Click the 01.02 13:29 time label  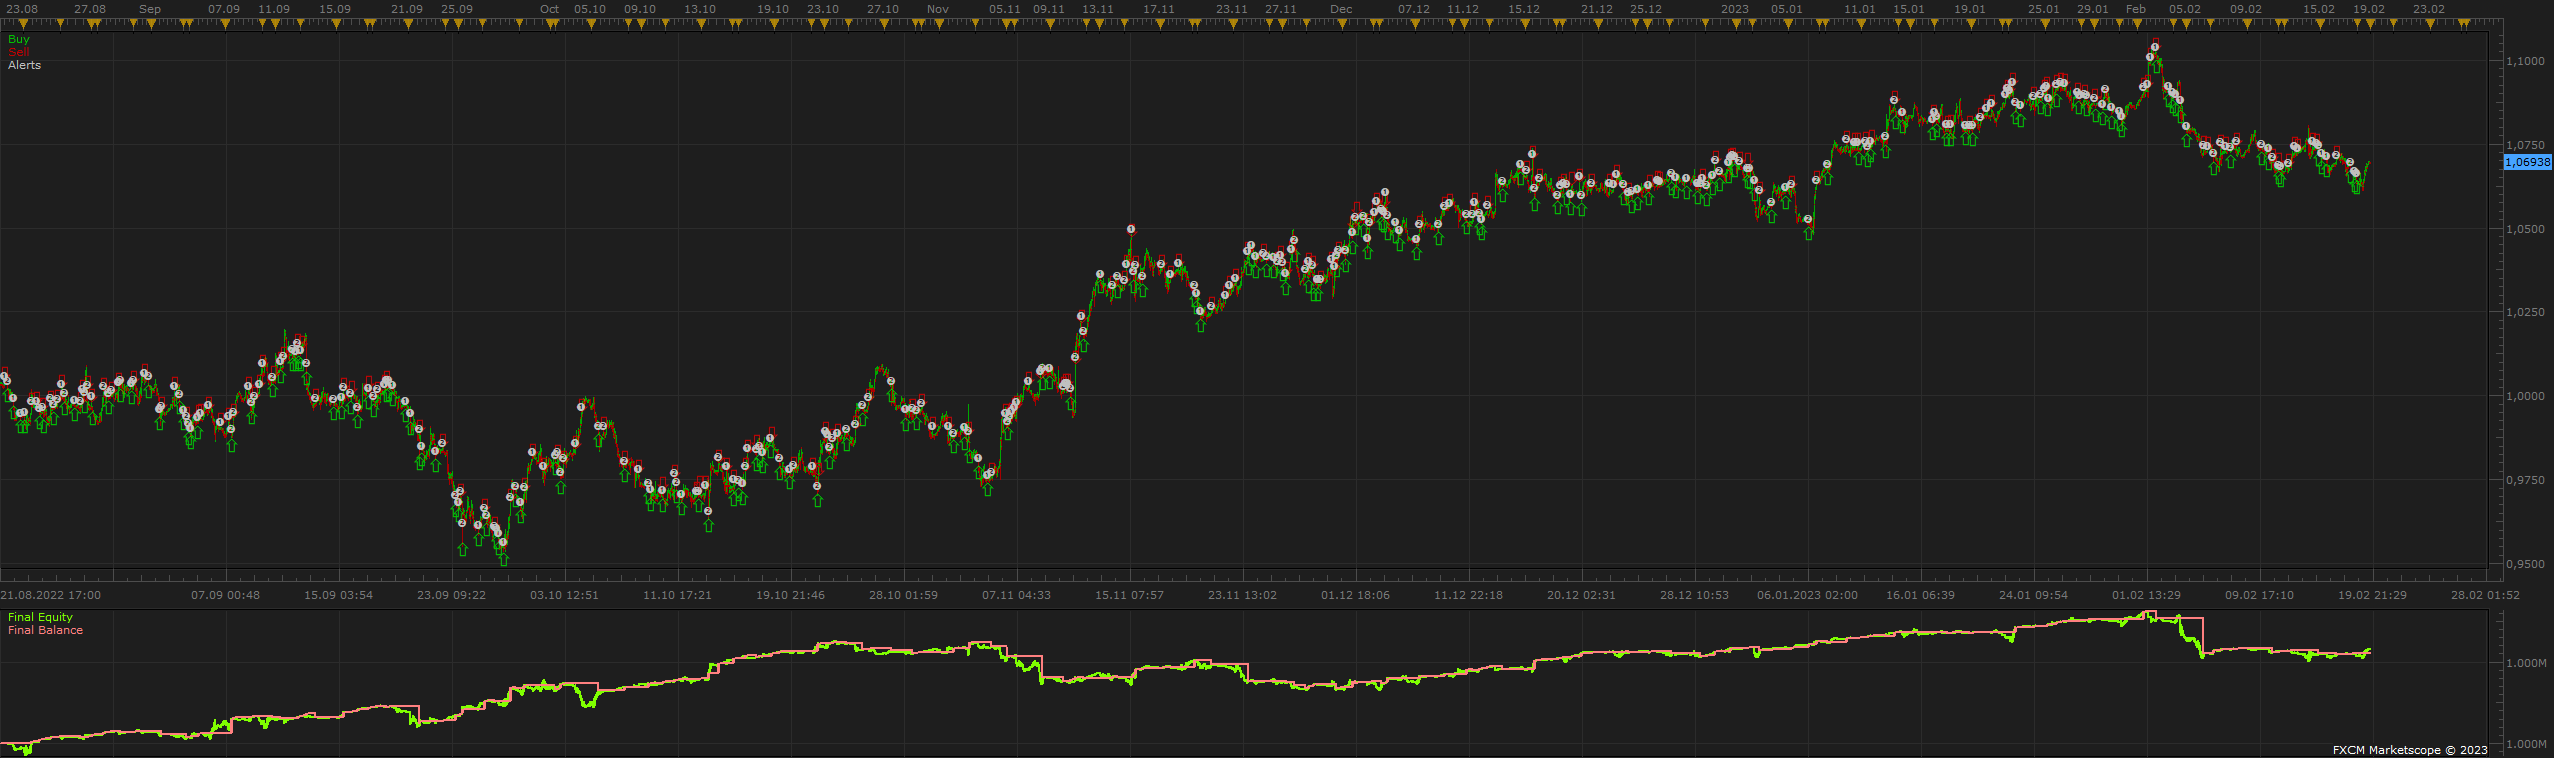pyautogui.click(x=2146, y=595)
